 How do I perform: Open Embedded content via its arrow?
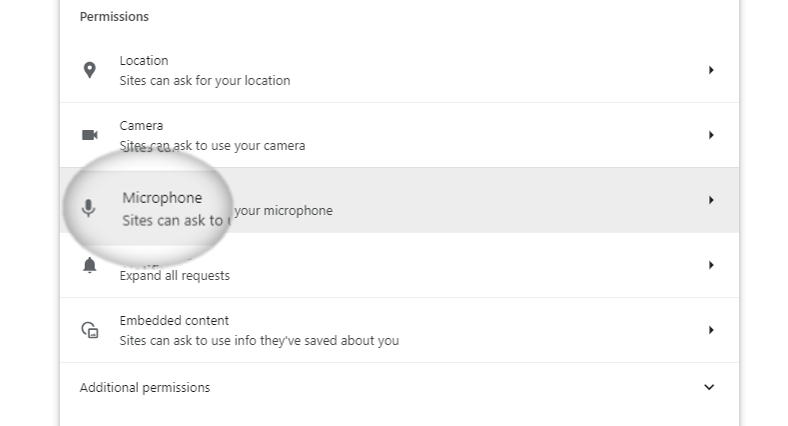coord(711,330)
